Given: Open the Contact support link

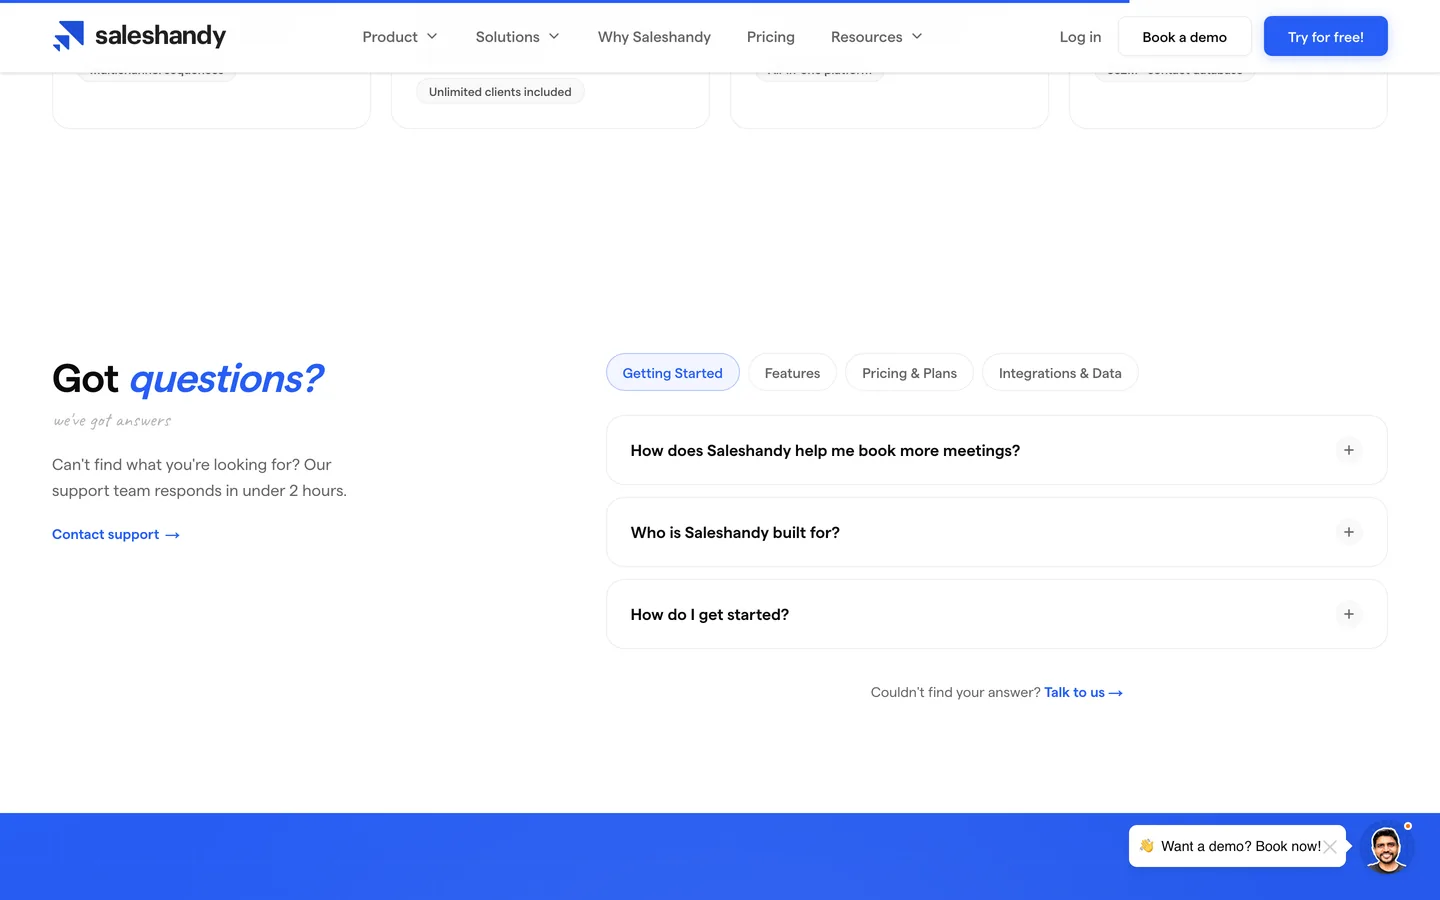Looking at the screenshot, I should click(x=116, y=535).
